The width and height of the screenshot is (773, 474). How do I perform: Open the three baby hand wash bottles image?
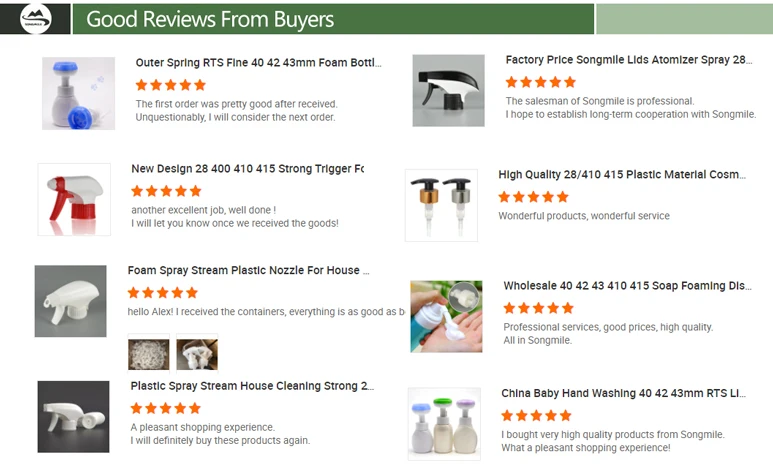coord(444,424)
